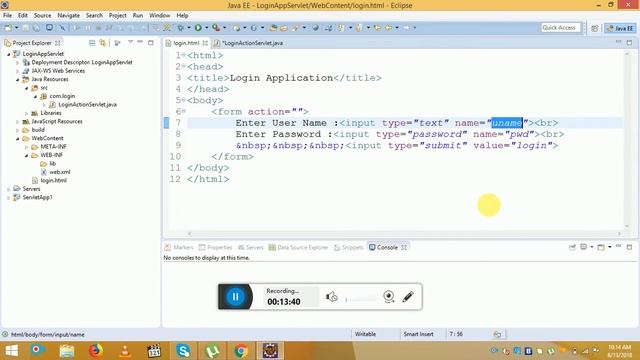Open the Navigate menu
Viewport: 640px width, 360px height.
68,15
